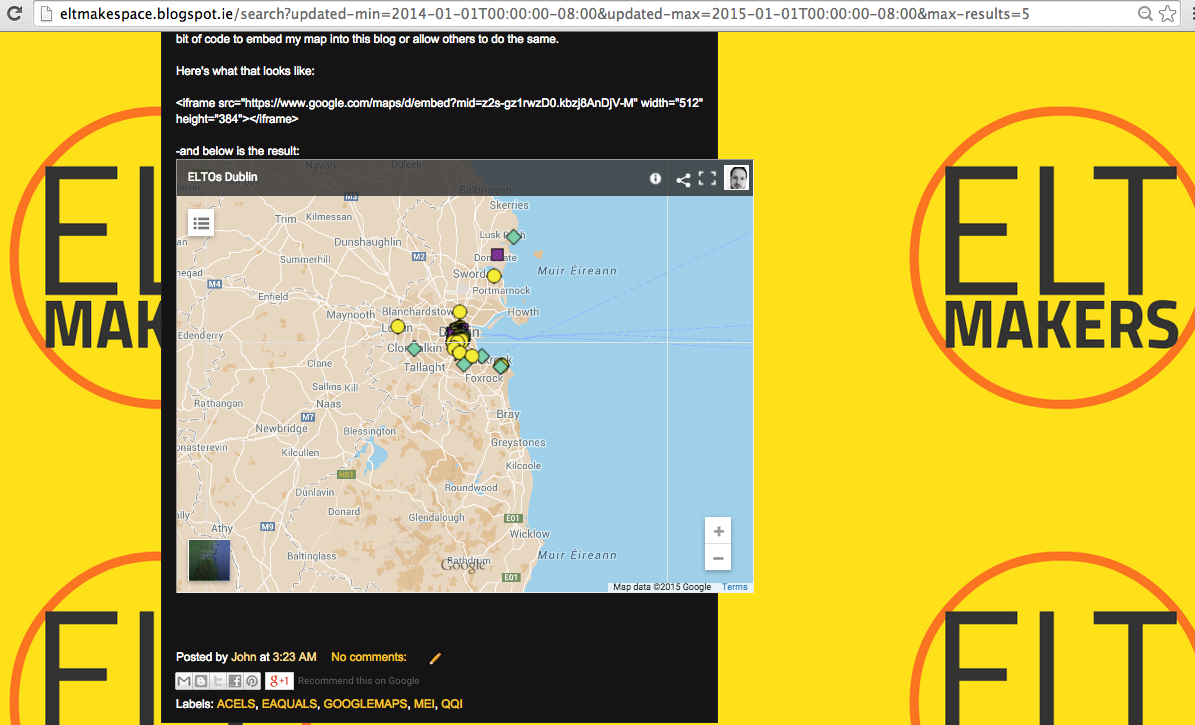Screen dimensions: 1195x725
Task: Zoom in on the map with plus
Action: (718, 531)
